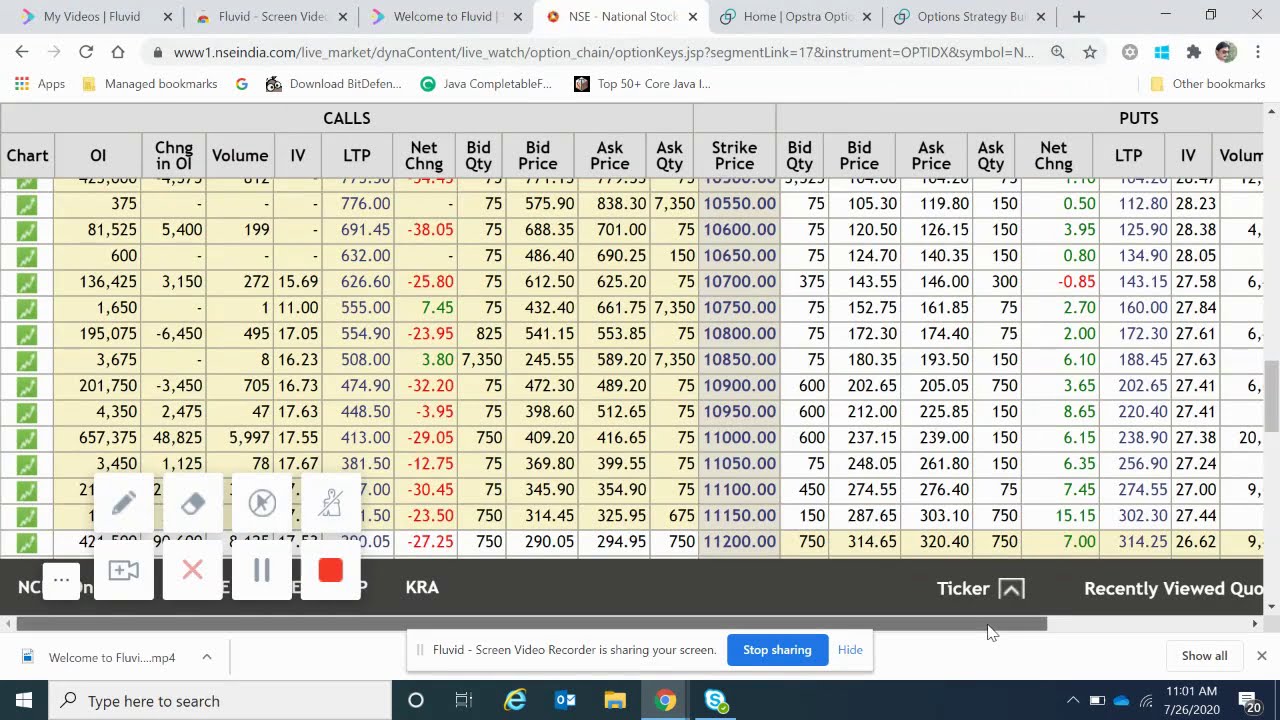Expand the Ticker panel arrow
This screenshot has height=720, width=1280.
click(x=1012, y=588)
